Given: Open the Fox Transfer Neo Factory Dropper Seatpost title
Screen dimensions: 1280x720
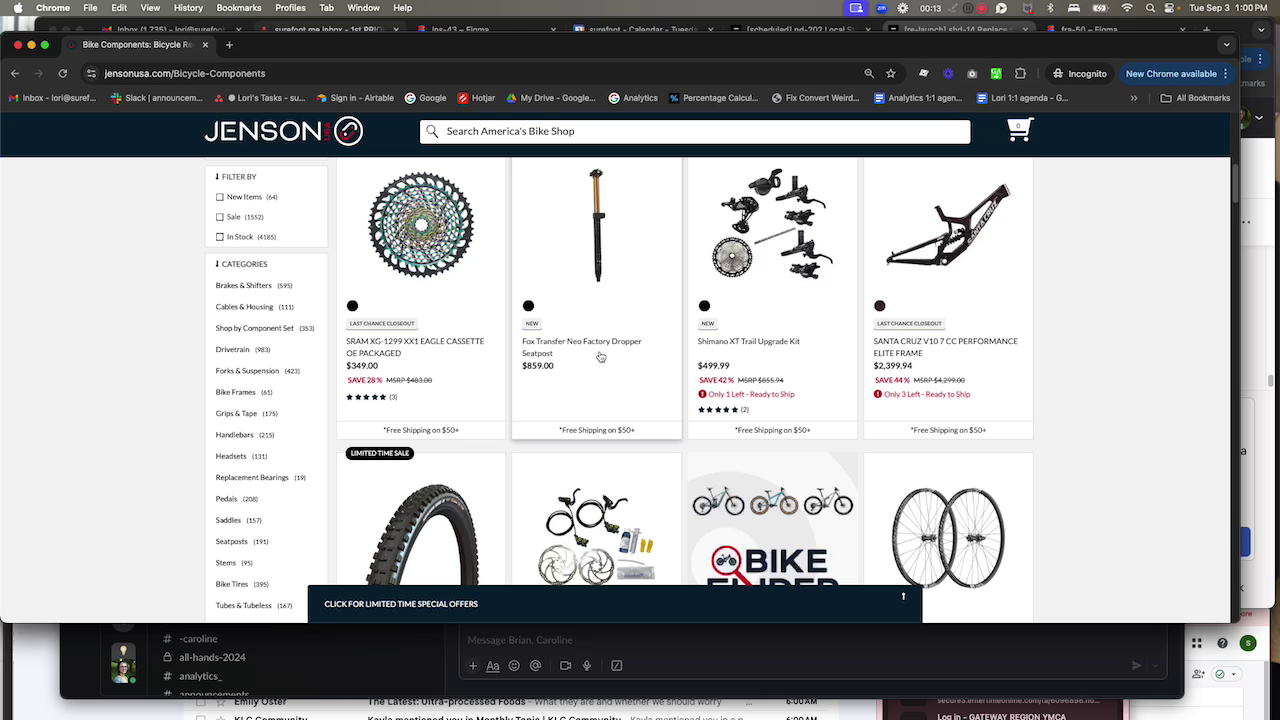Looking at the screenshot, I should [x=582, y=347].
